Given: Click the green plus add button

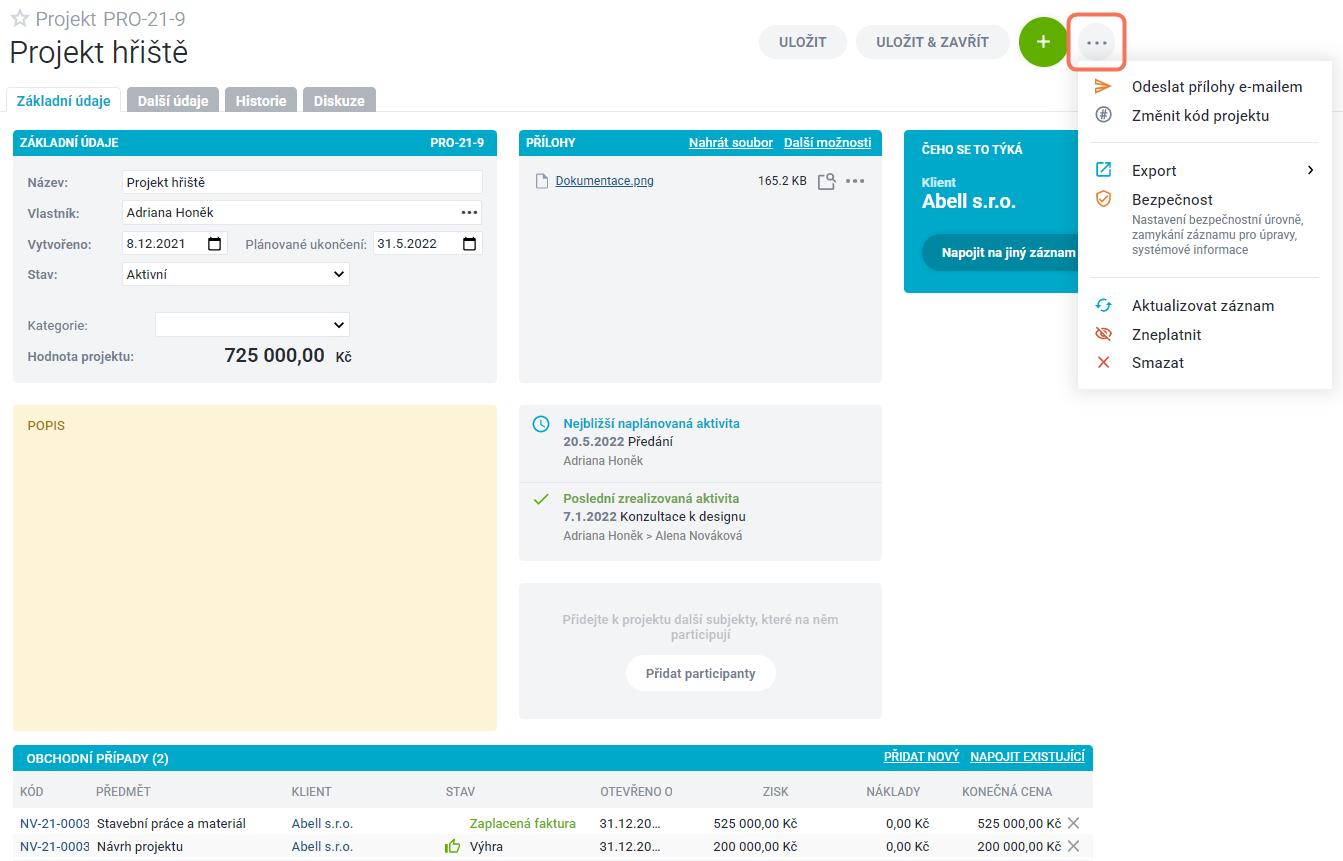Looking at the screenshot, I should [1043, 42].
